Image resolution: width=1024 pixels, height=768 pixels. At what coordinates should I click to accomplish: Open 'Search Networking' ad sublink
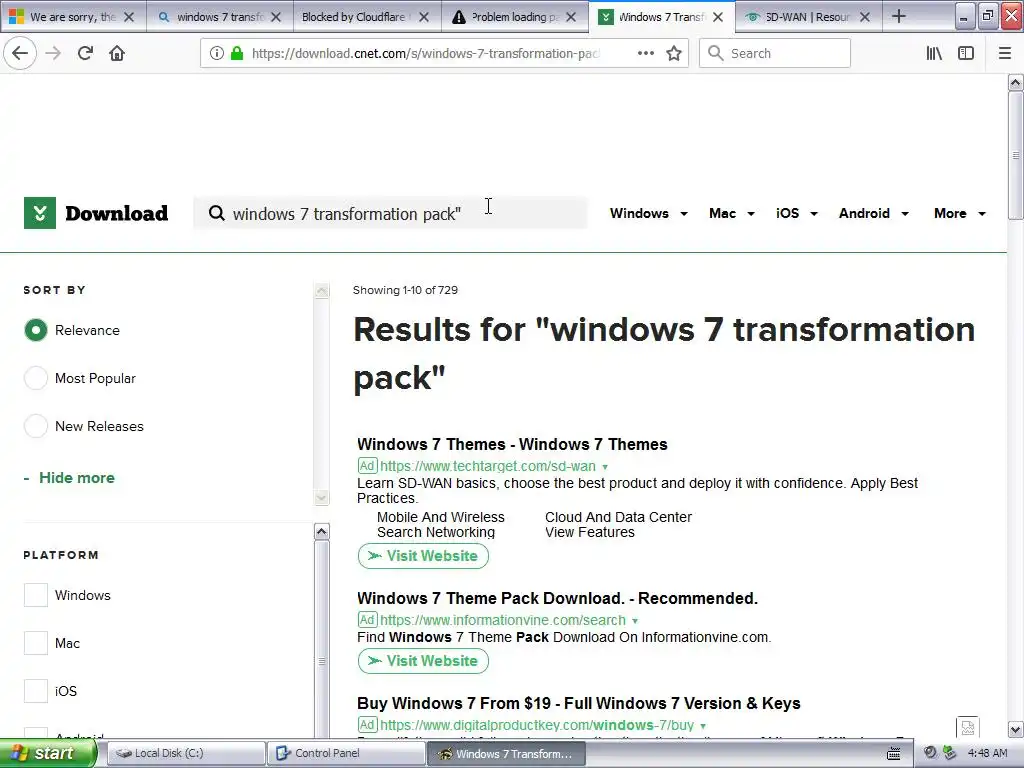click(x=436, y=532)
